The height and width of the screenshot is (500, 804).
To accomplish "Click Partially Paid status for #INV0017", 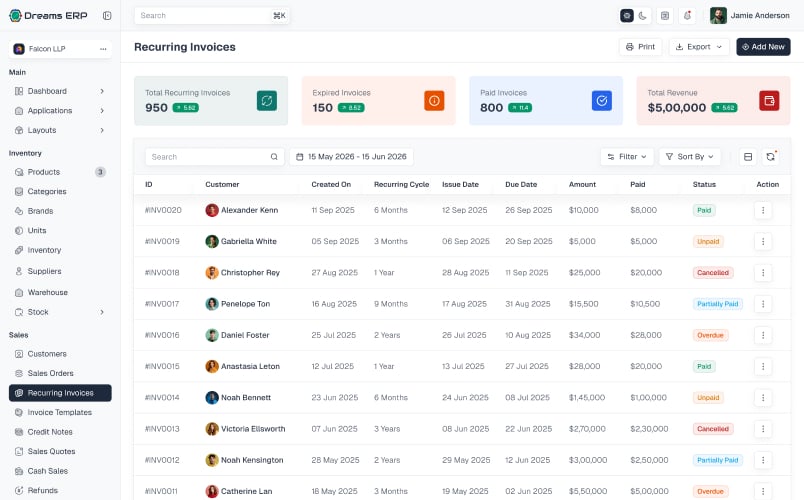I will pyautogui.click(x=717, y=304).
